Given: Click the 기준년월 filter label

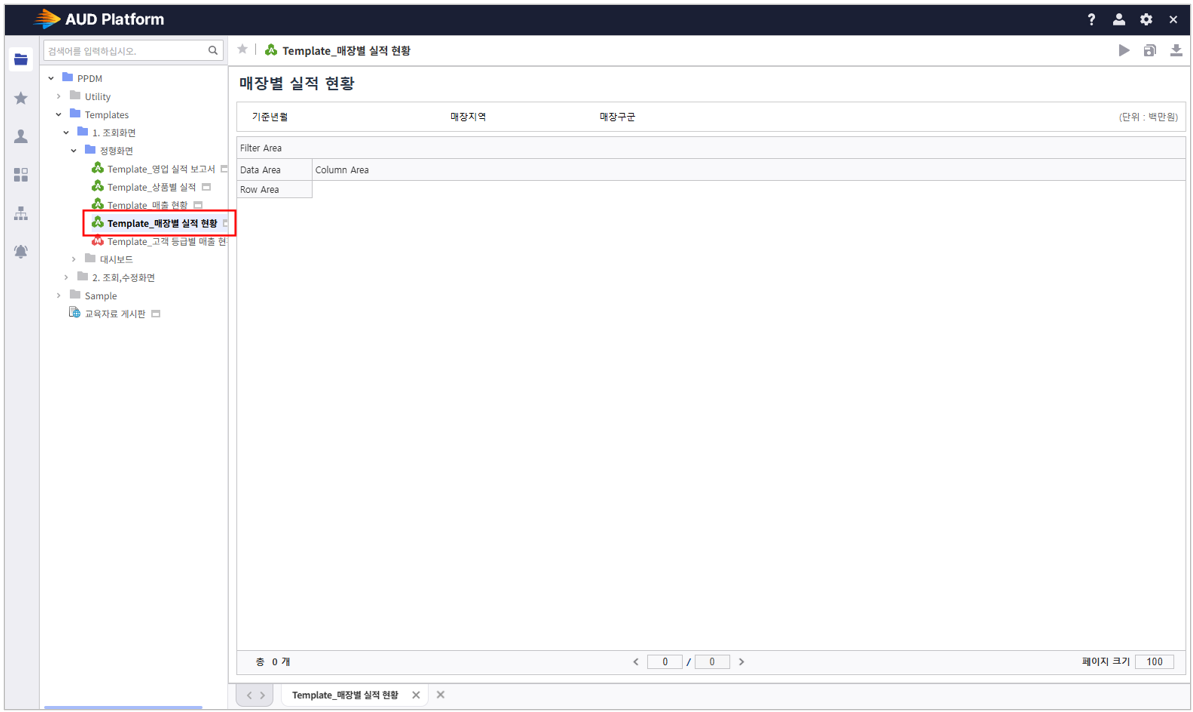Looking at the screenshot, I should (x=269, y=117).
